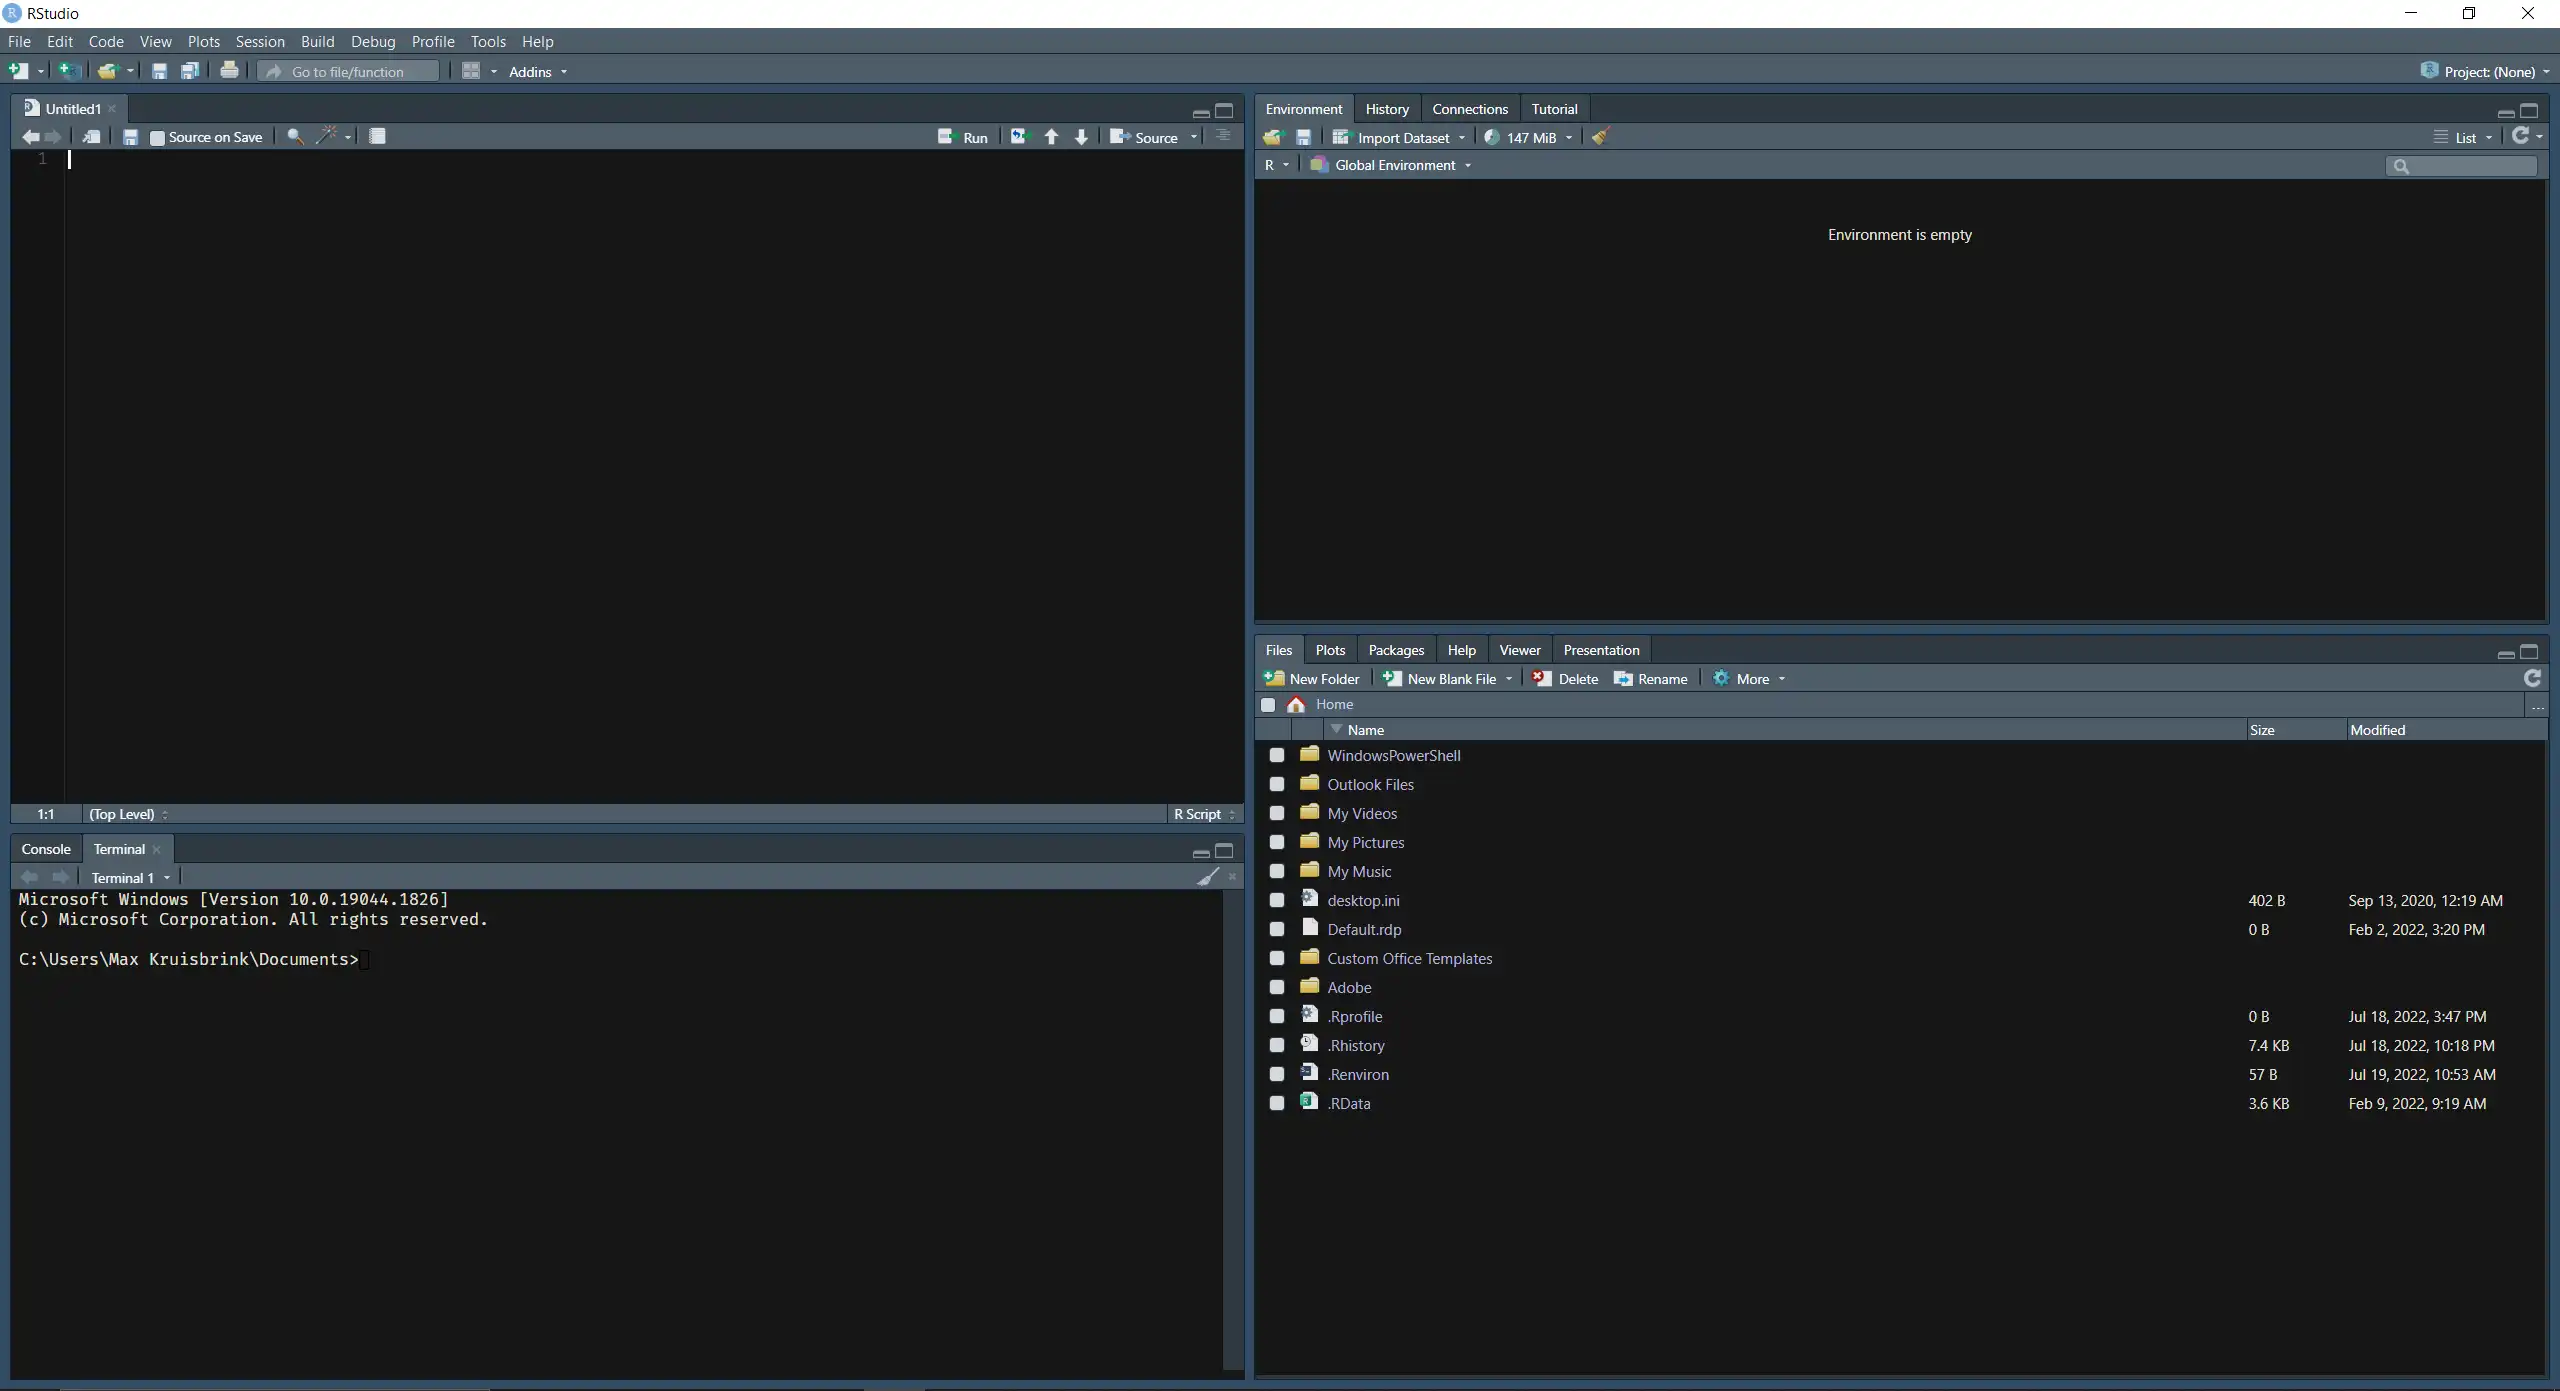Go to Home directory icon
The height and width of the screenshot is (1391, 2560).
[x=1296, y=704]
